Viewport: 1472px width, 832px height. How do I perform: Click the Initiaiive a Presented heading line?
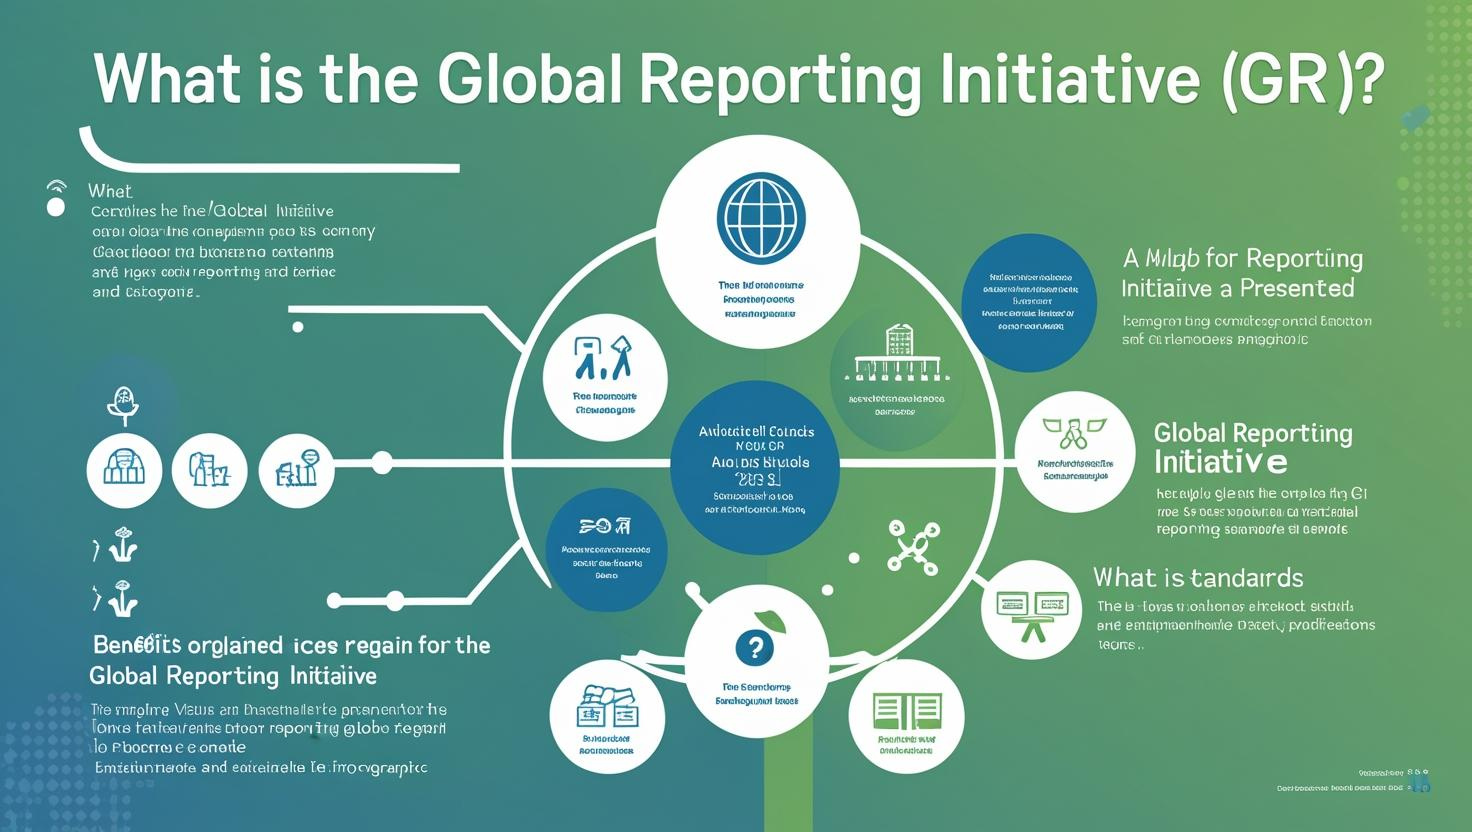point(1238,288)
